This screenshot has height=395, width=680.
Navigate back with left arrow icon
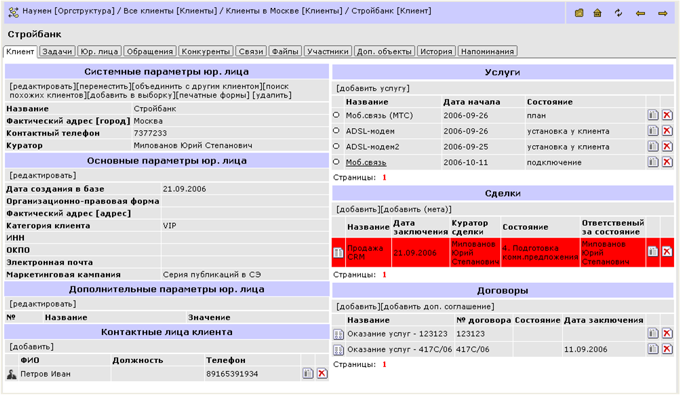tap(640, 13)
